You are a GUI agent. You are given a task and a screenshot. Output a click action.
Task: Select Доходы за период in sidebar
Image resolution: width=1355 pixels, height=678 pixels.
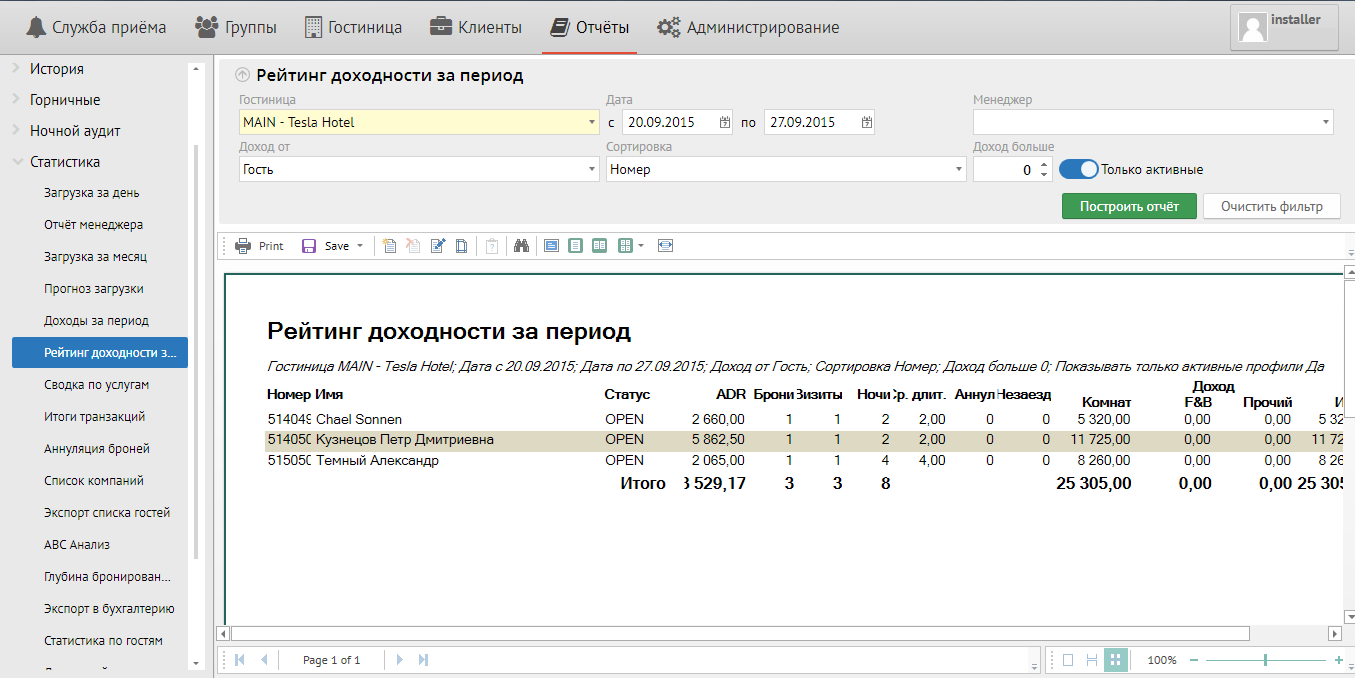pos(96,321)
